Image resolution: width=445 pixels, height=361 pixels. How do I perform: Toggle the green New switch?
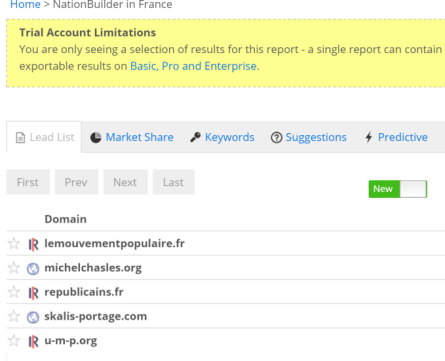tap(398, 189)
